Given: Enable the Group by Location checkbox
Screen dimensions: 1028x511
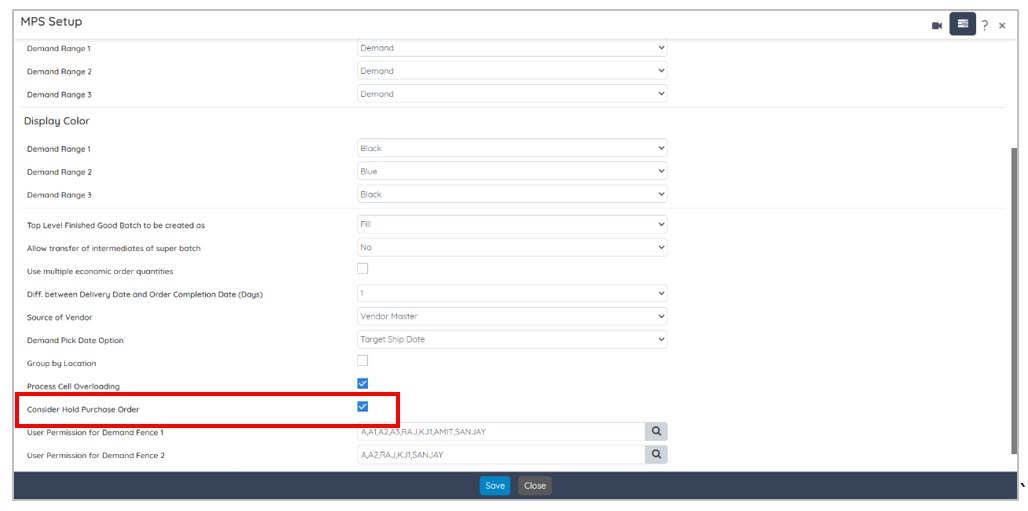Looking at the screenshot, I should pos(363,361).
